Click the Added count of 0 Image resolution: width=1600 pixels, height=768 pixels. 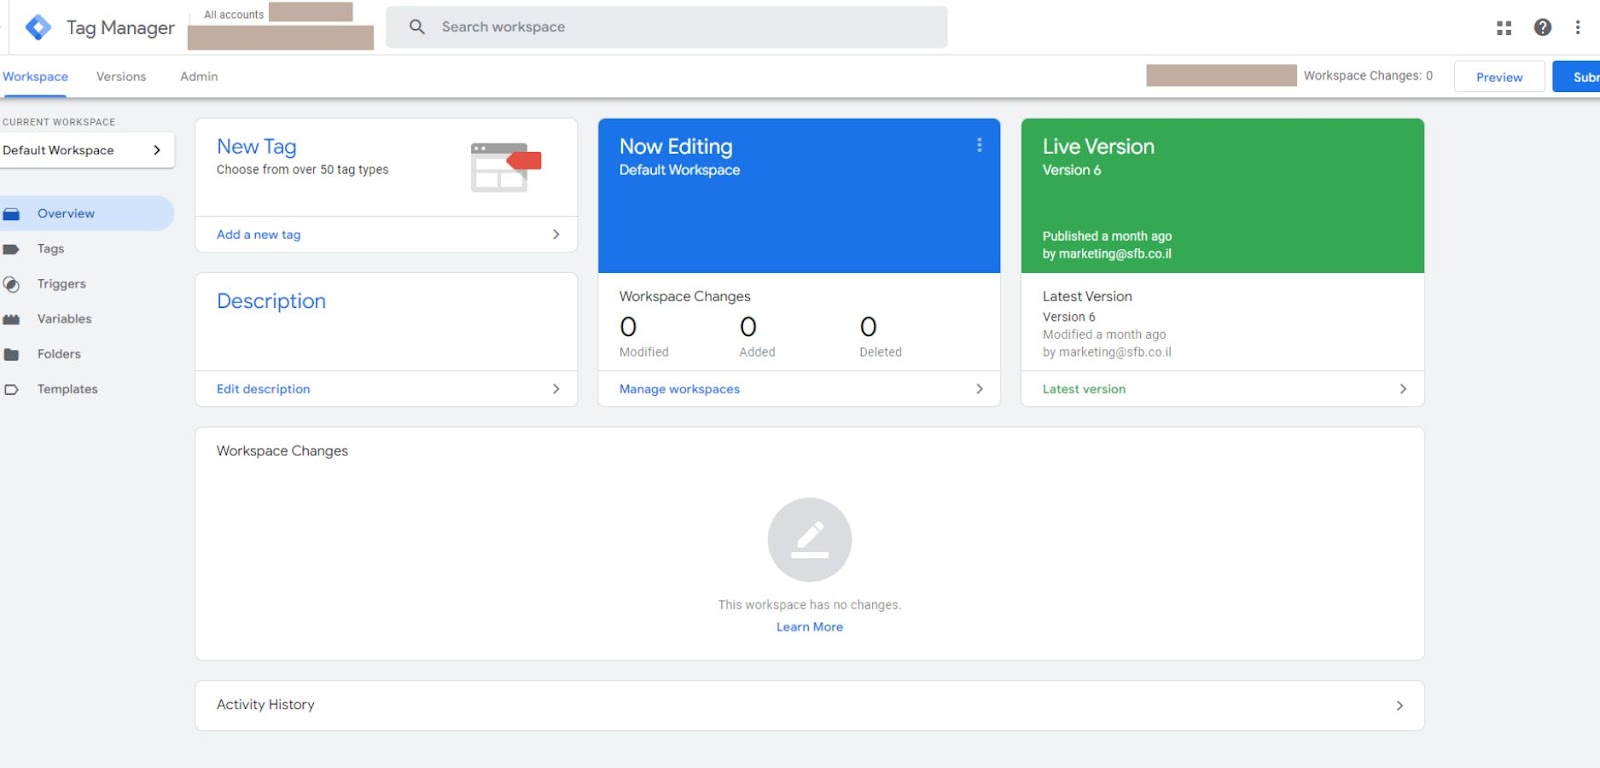pyautogui.click(x=748, y=327)
